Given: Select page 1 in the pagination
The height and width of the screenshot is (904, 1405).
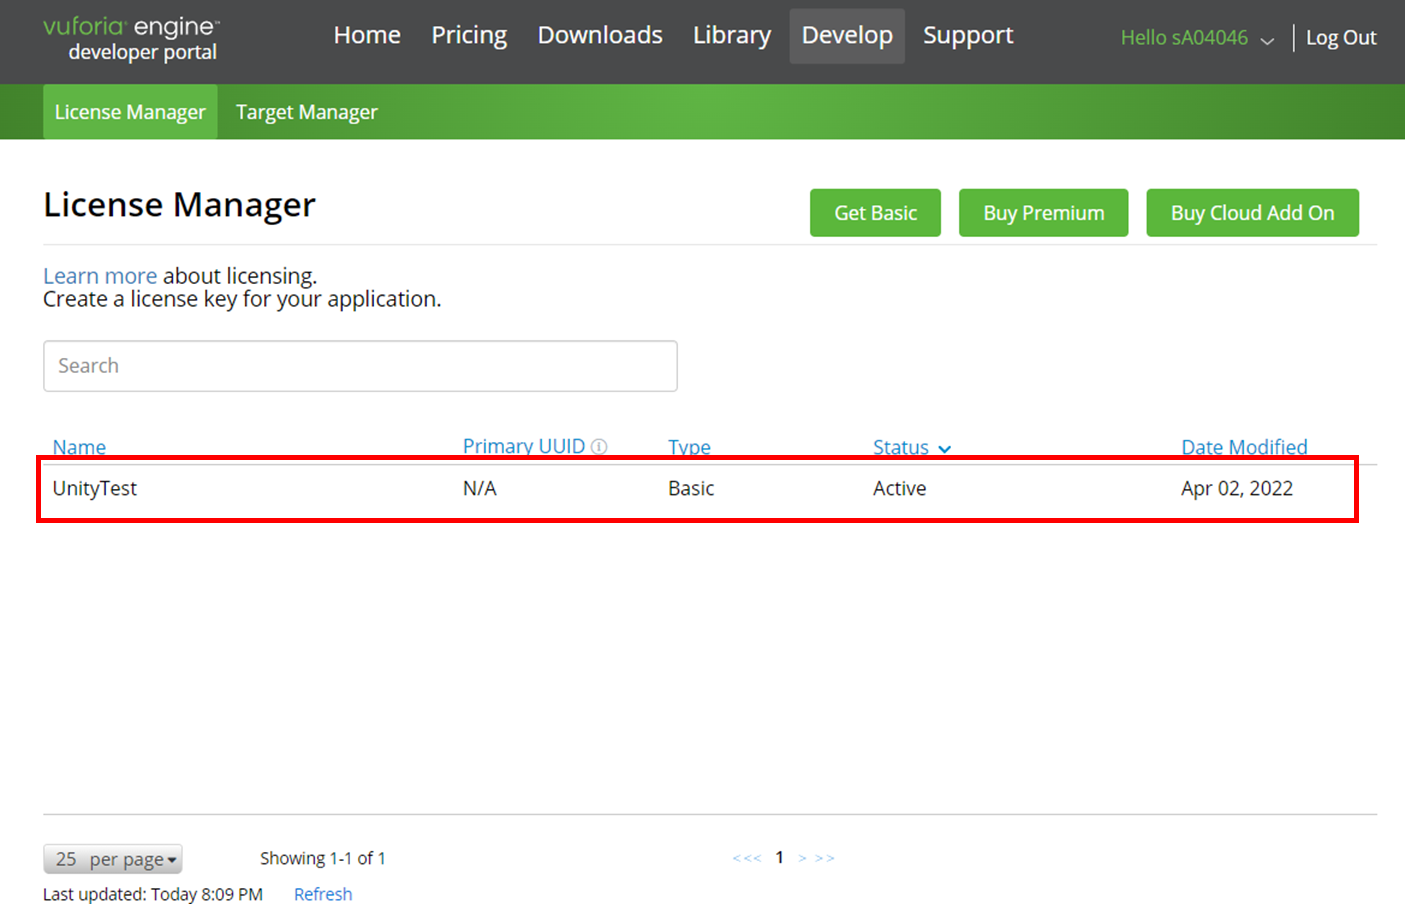Looking at the screenshot, I should coord(779,858).
